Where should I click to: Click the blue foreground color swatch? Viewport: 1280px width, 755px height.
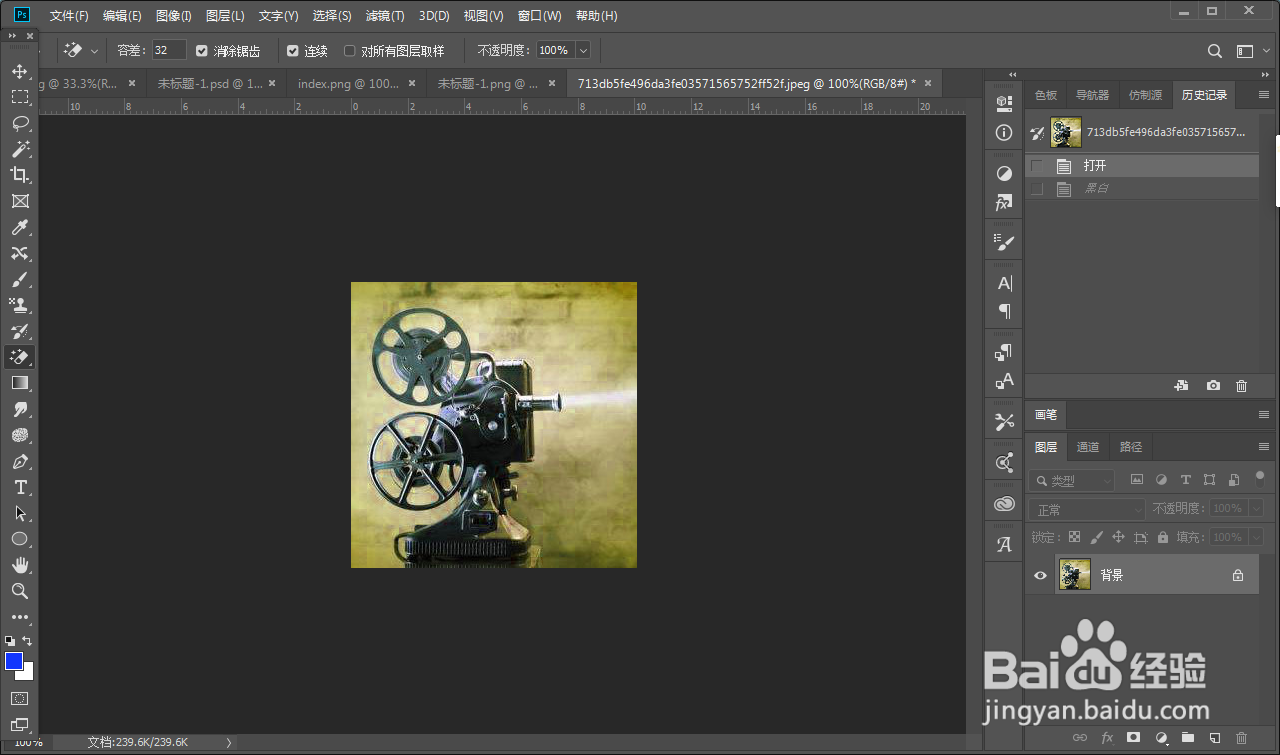14,661
